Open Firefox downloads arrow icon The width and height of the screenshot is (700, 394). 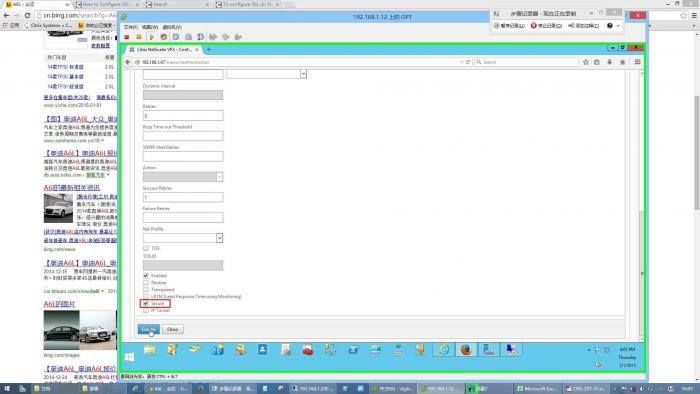click(x=609, y=62)
